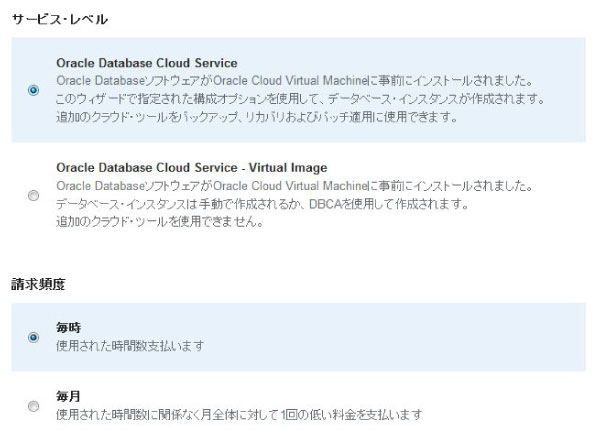The image size is (601, 446).
Task: Click the バックアップ、リカバリおよびパッチ適用 description line
Action: pos(257,116)
